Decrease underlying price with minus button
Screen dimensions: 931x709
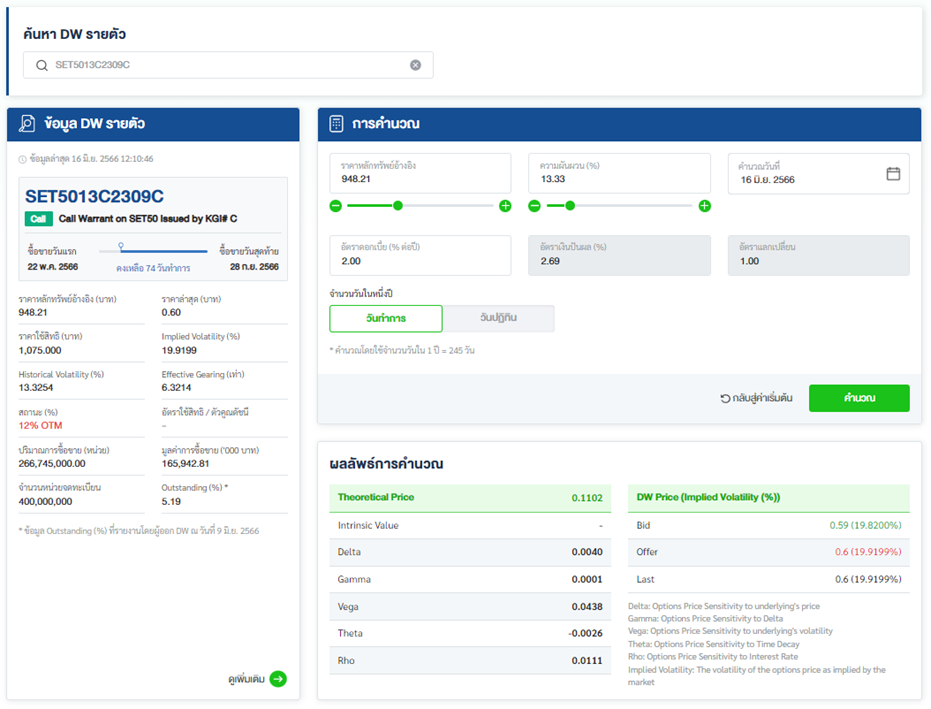point(336,206)
